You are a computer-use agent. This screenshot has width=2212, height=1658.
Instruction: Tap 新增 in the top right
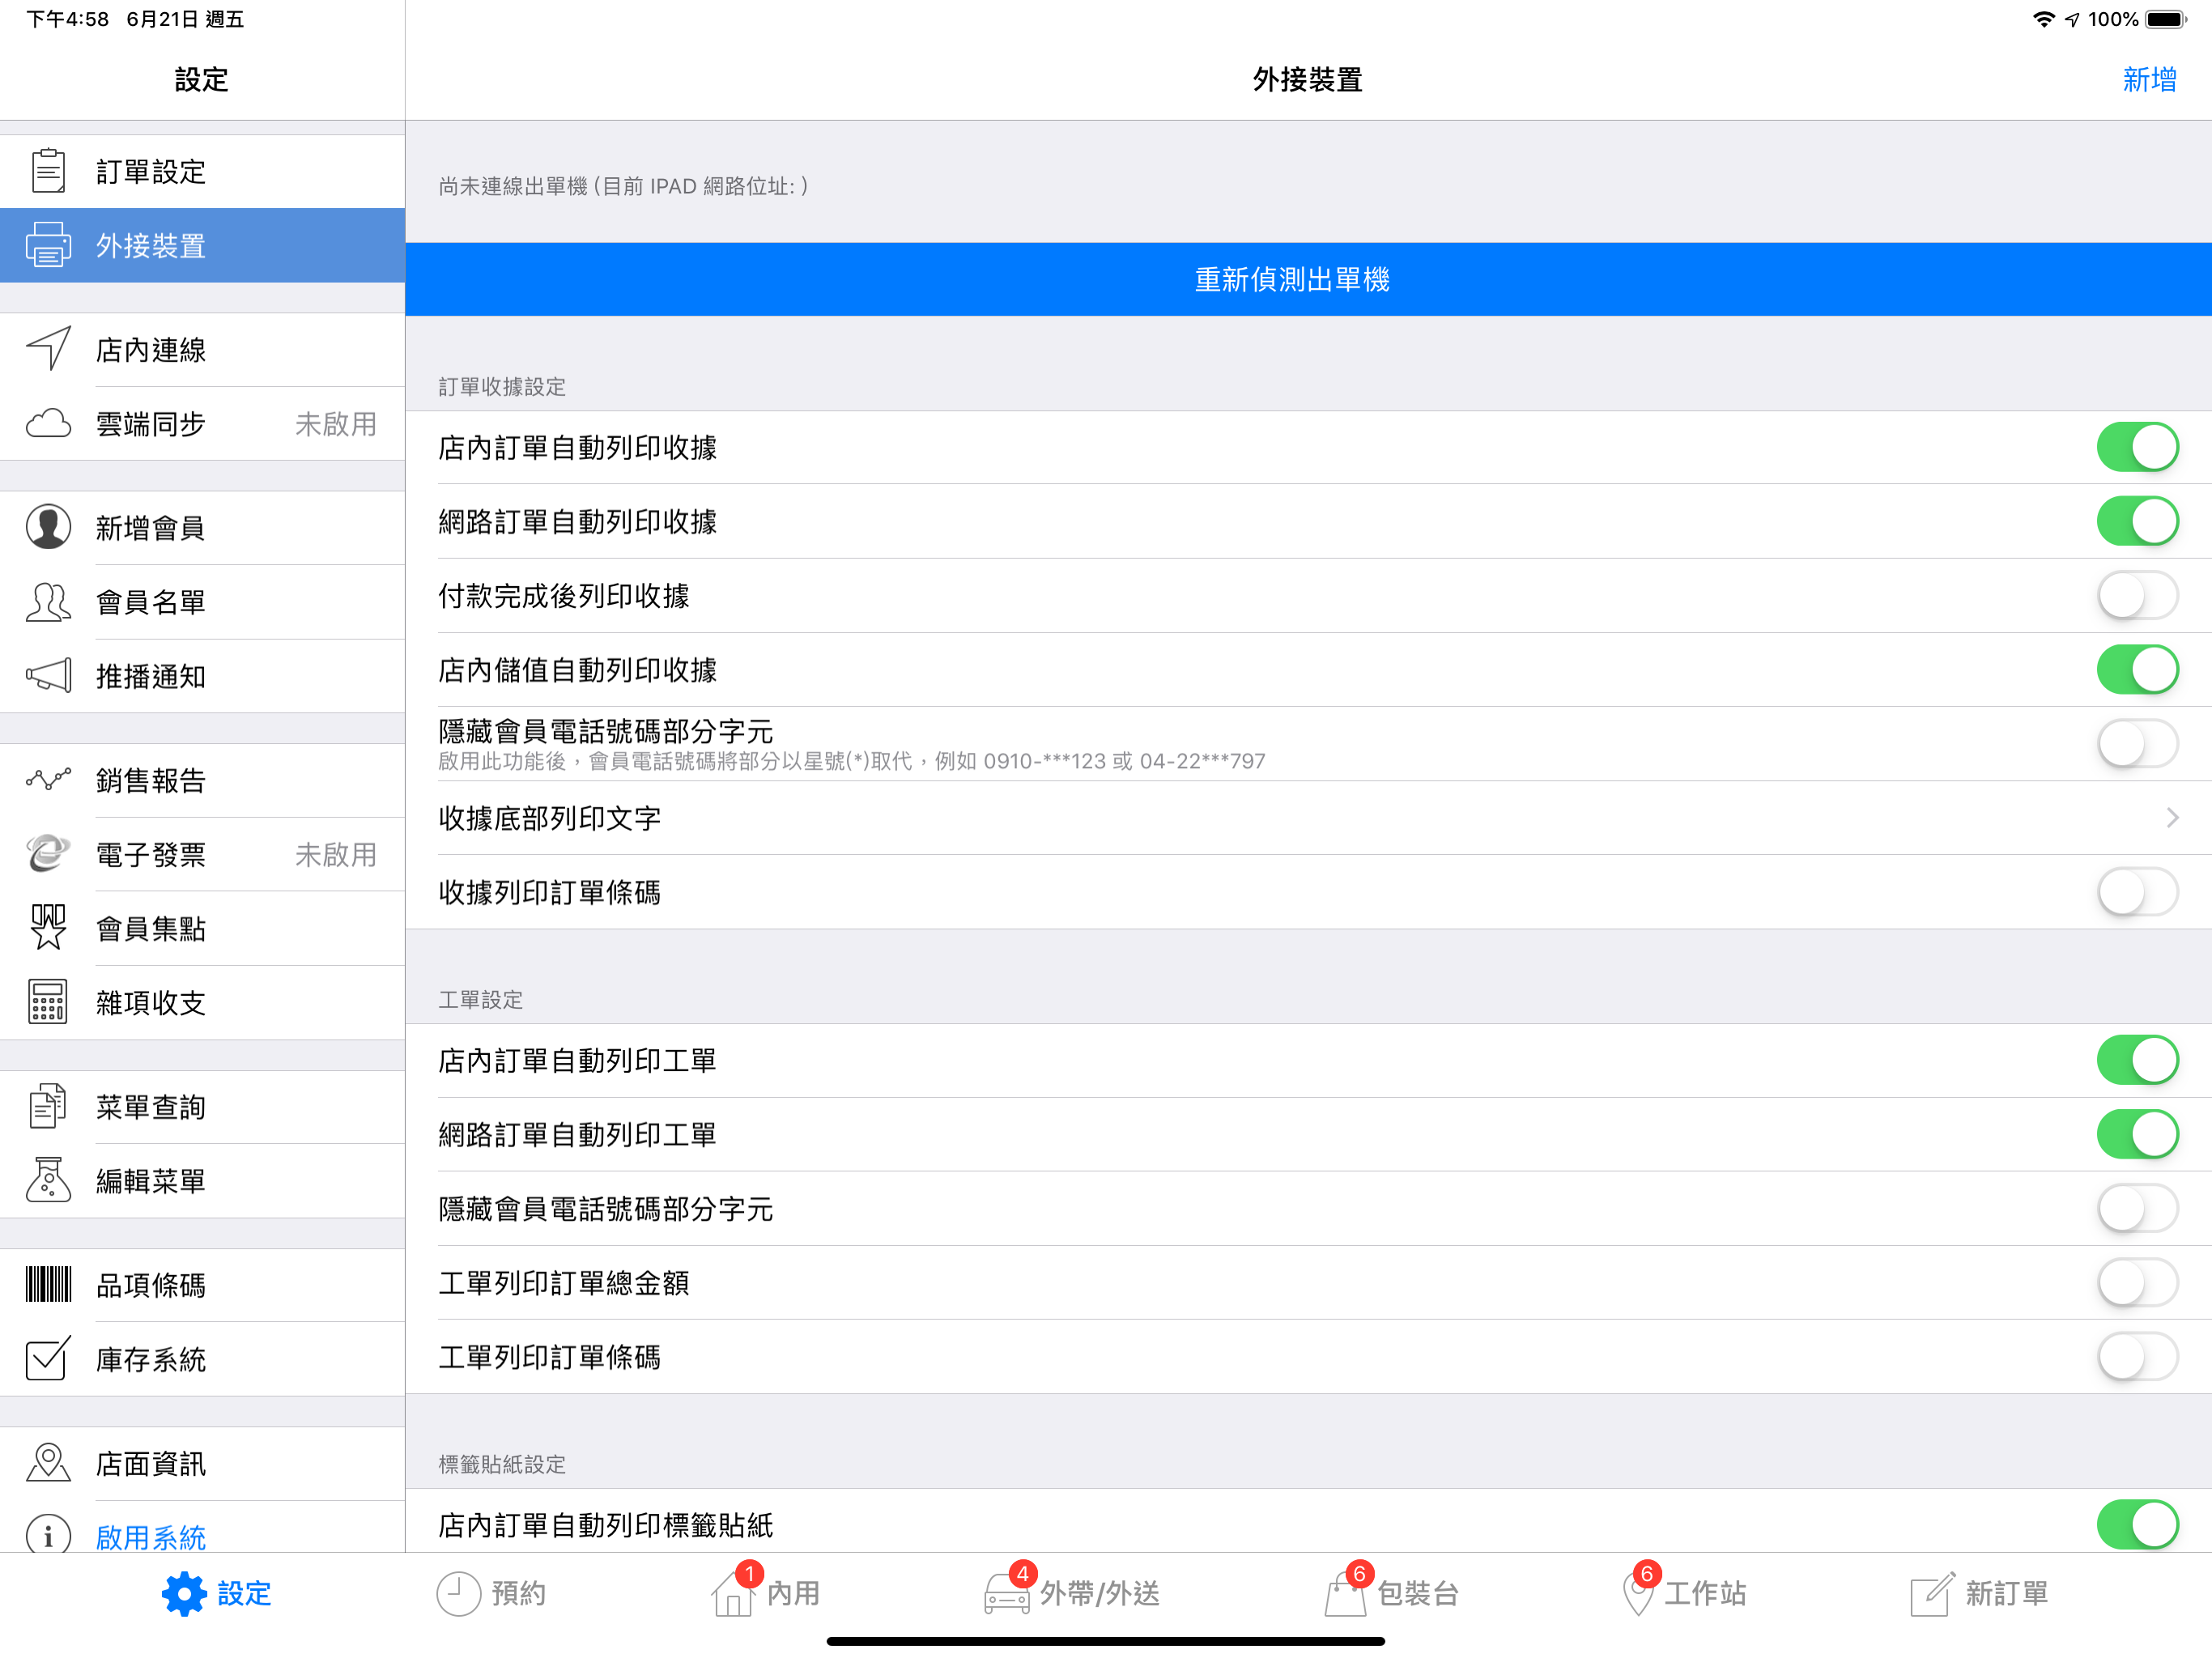coord(2149,79)
